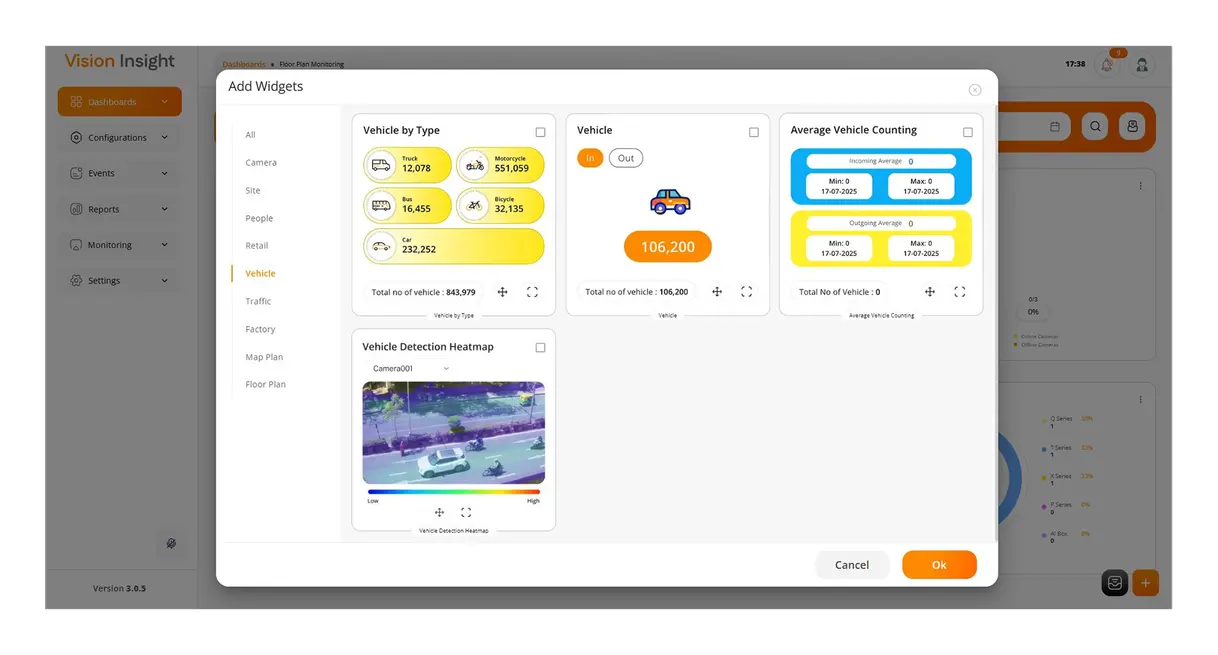This screenshot has width=1218, height=655.
Task: Click the orange plus button at bottom right
Action: click(x=1146, y=583)
